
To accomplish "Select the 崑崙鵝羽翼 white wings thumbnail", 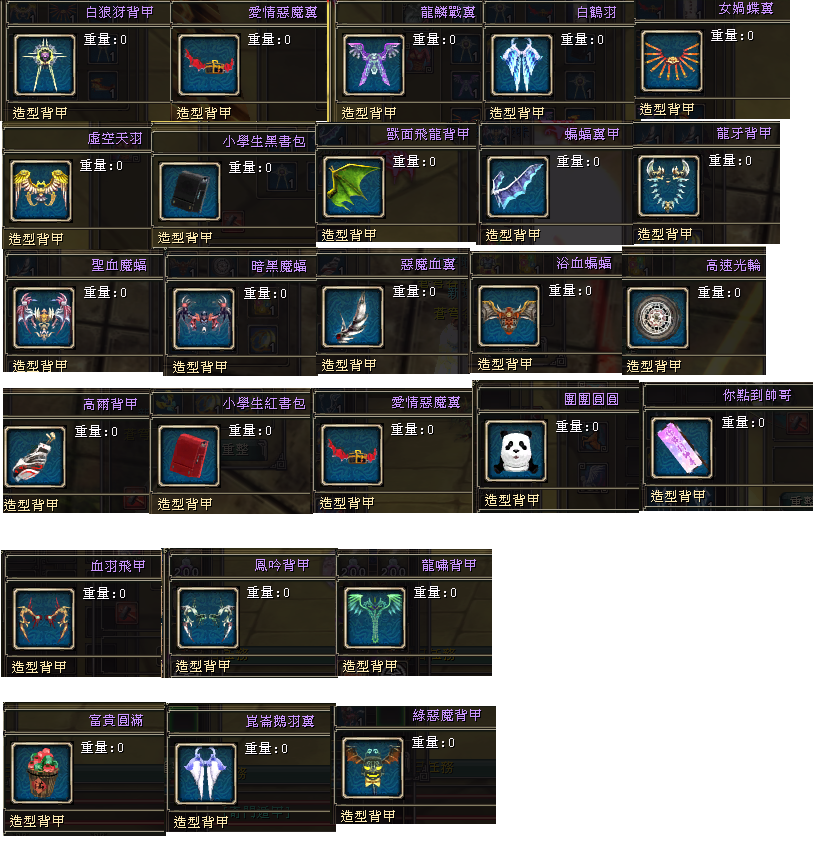I will pyautogui.click(x=206, y=773).
